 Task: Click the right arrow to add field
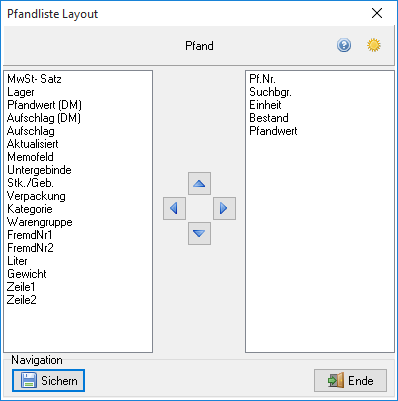[x=224, y=208]
